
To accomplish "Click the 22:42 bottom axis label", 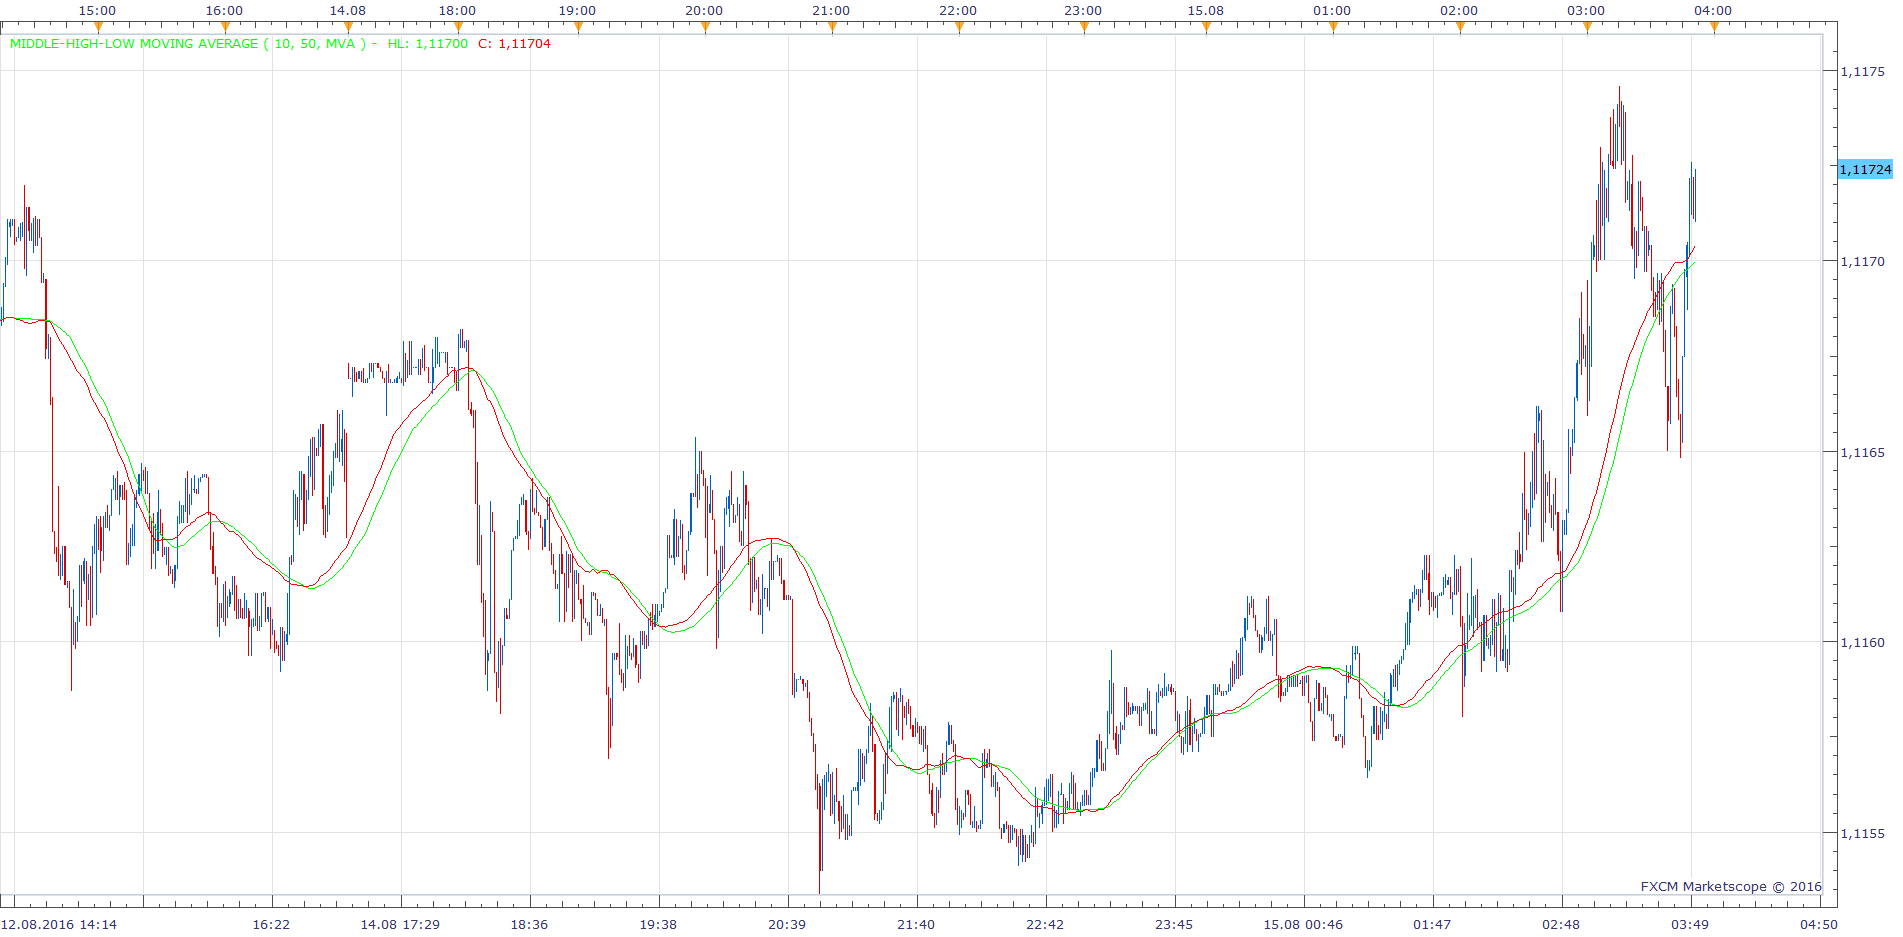I will [1045, 924].
